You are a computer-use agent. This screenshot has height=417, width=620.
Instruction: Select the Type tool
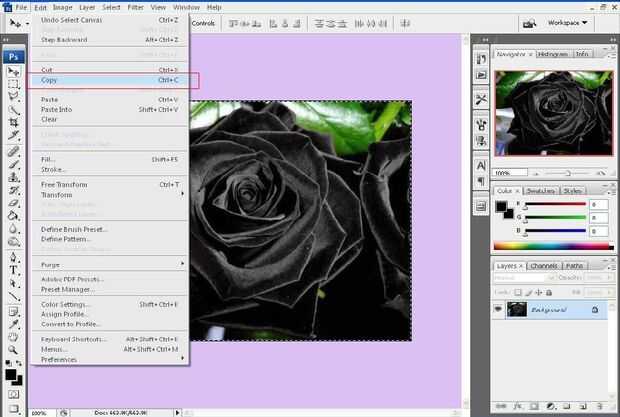(13, 270)
